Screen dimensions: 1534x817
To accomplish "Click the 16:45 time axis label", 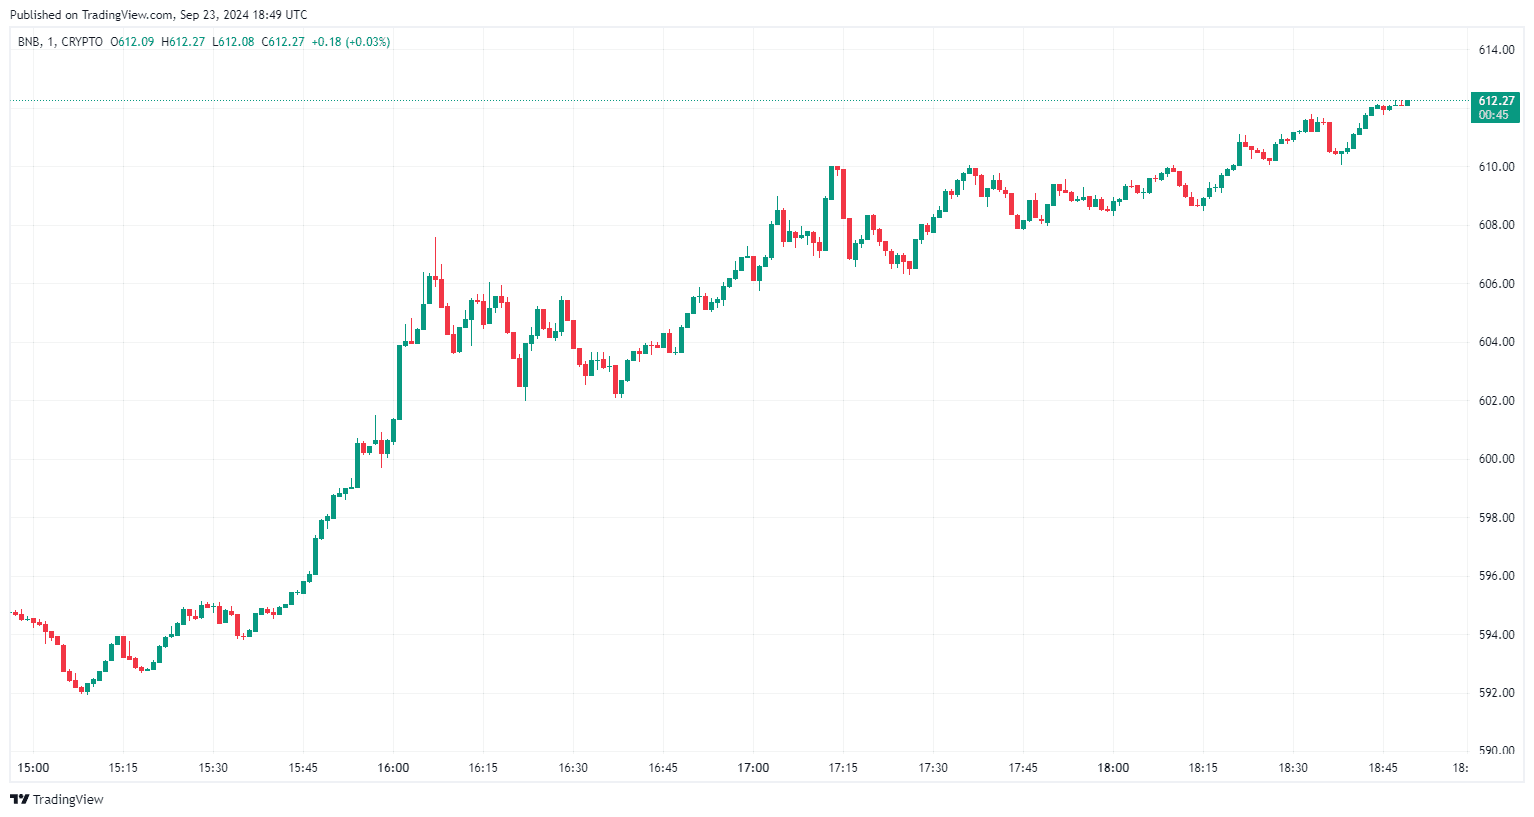I will 663,768.
